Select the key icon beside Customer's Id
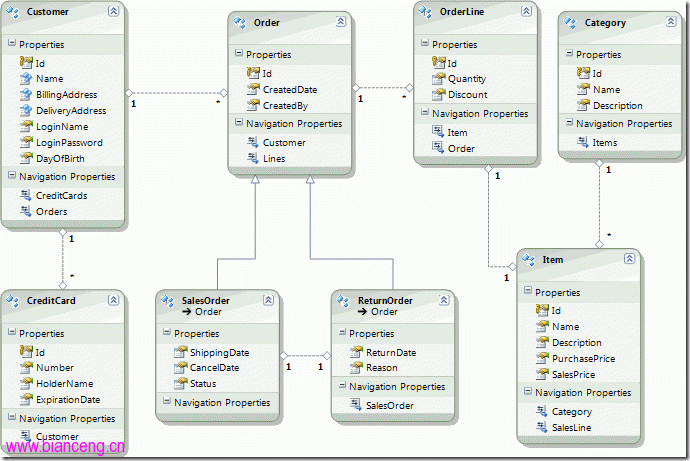Viewport: 690px width, 461px height. tap(26, 62)
